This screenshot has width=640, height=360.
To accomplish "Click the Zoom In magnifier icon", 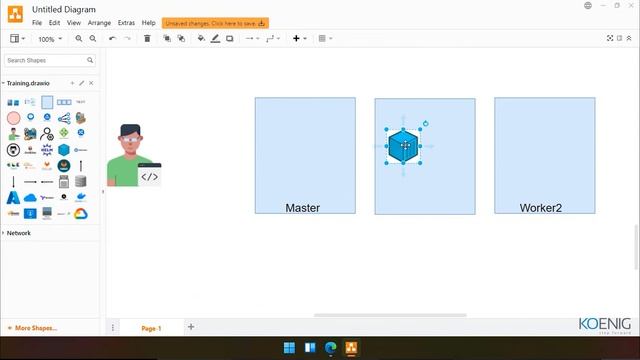I will (79, 38).
